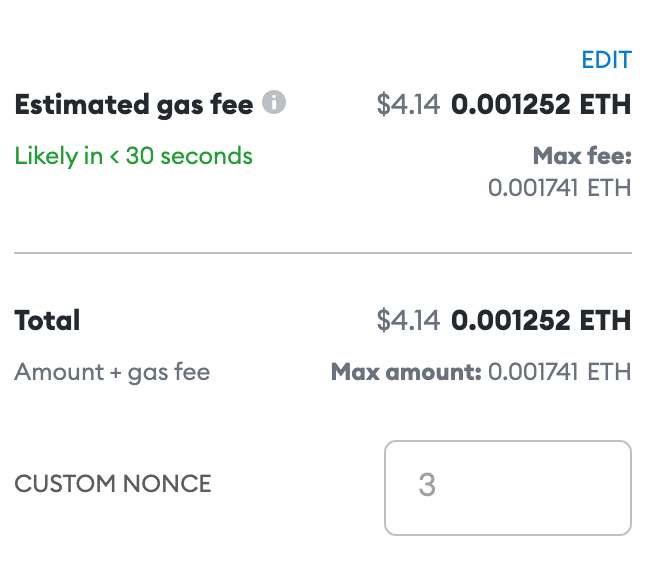Click the Max fee label
660x576 pixels.
[582, 156]
